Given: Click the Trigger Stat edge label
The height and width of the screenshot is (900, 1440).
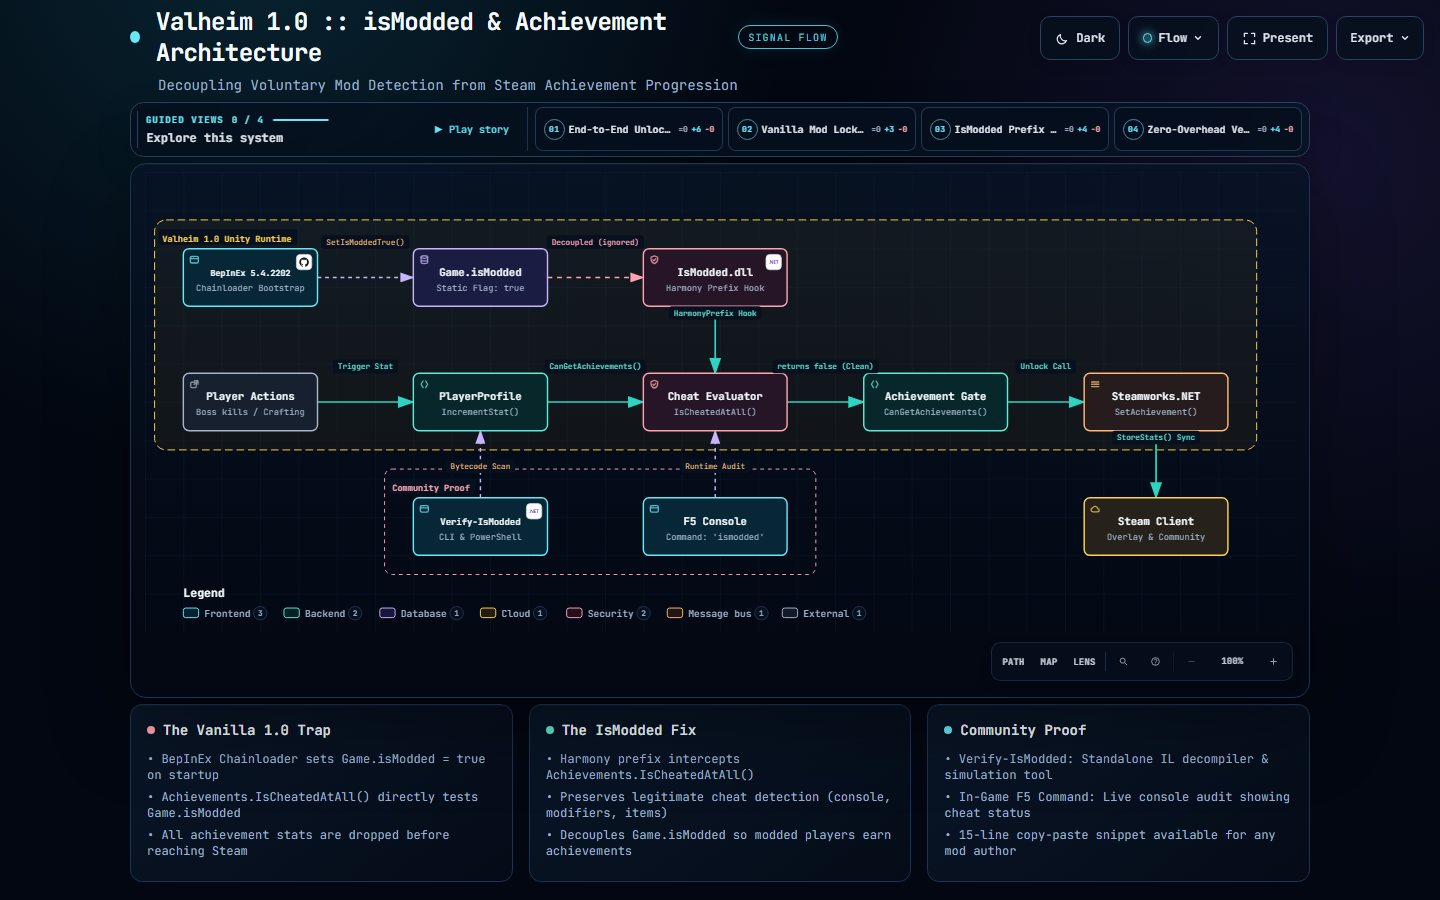Looking at the screenshot, I should (x=365, y=367).
